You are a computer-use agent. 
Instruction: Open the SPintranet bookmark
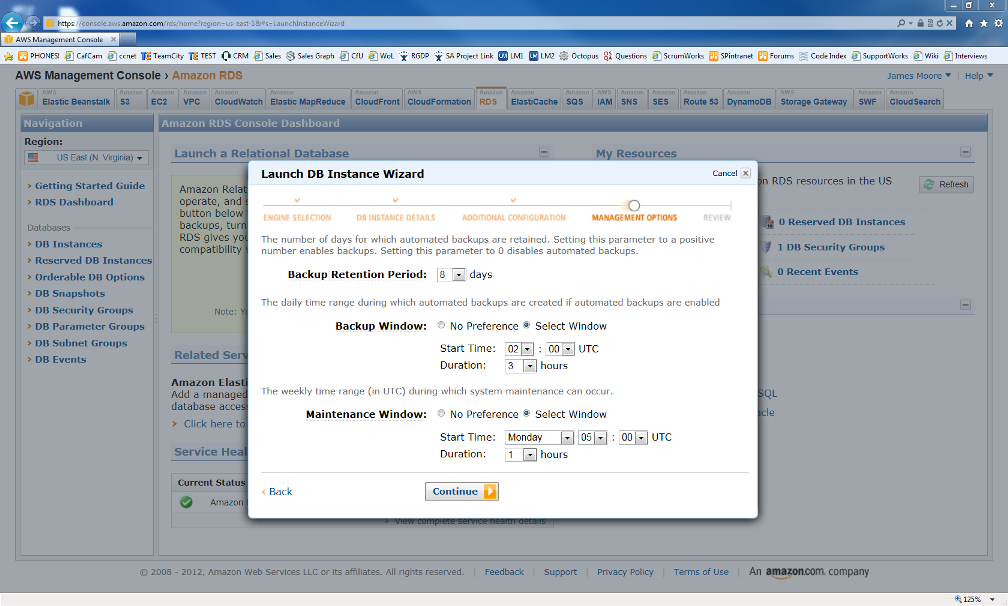[731, 56]
